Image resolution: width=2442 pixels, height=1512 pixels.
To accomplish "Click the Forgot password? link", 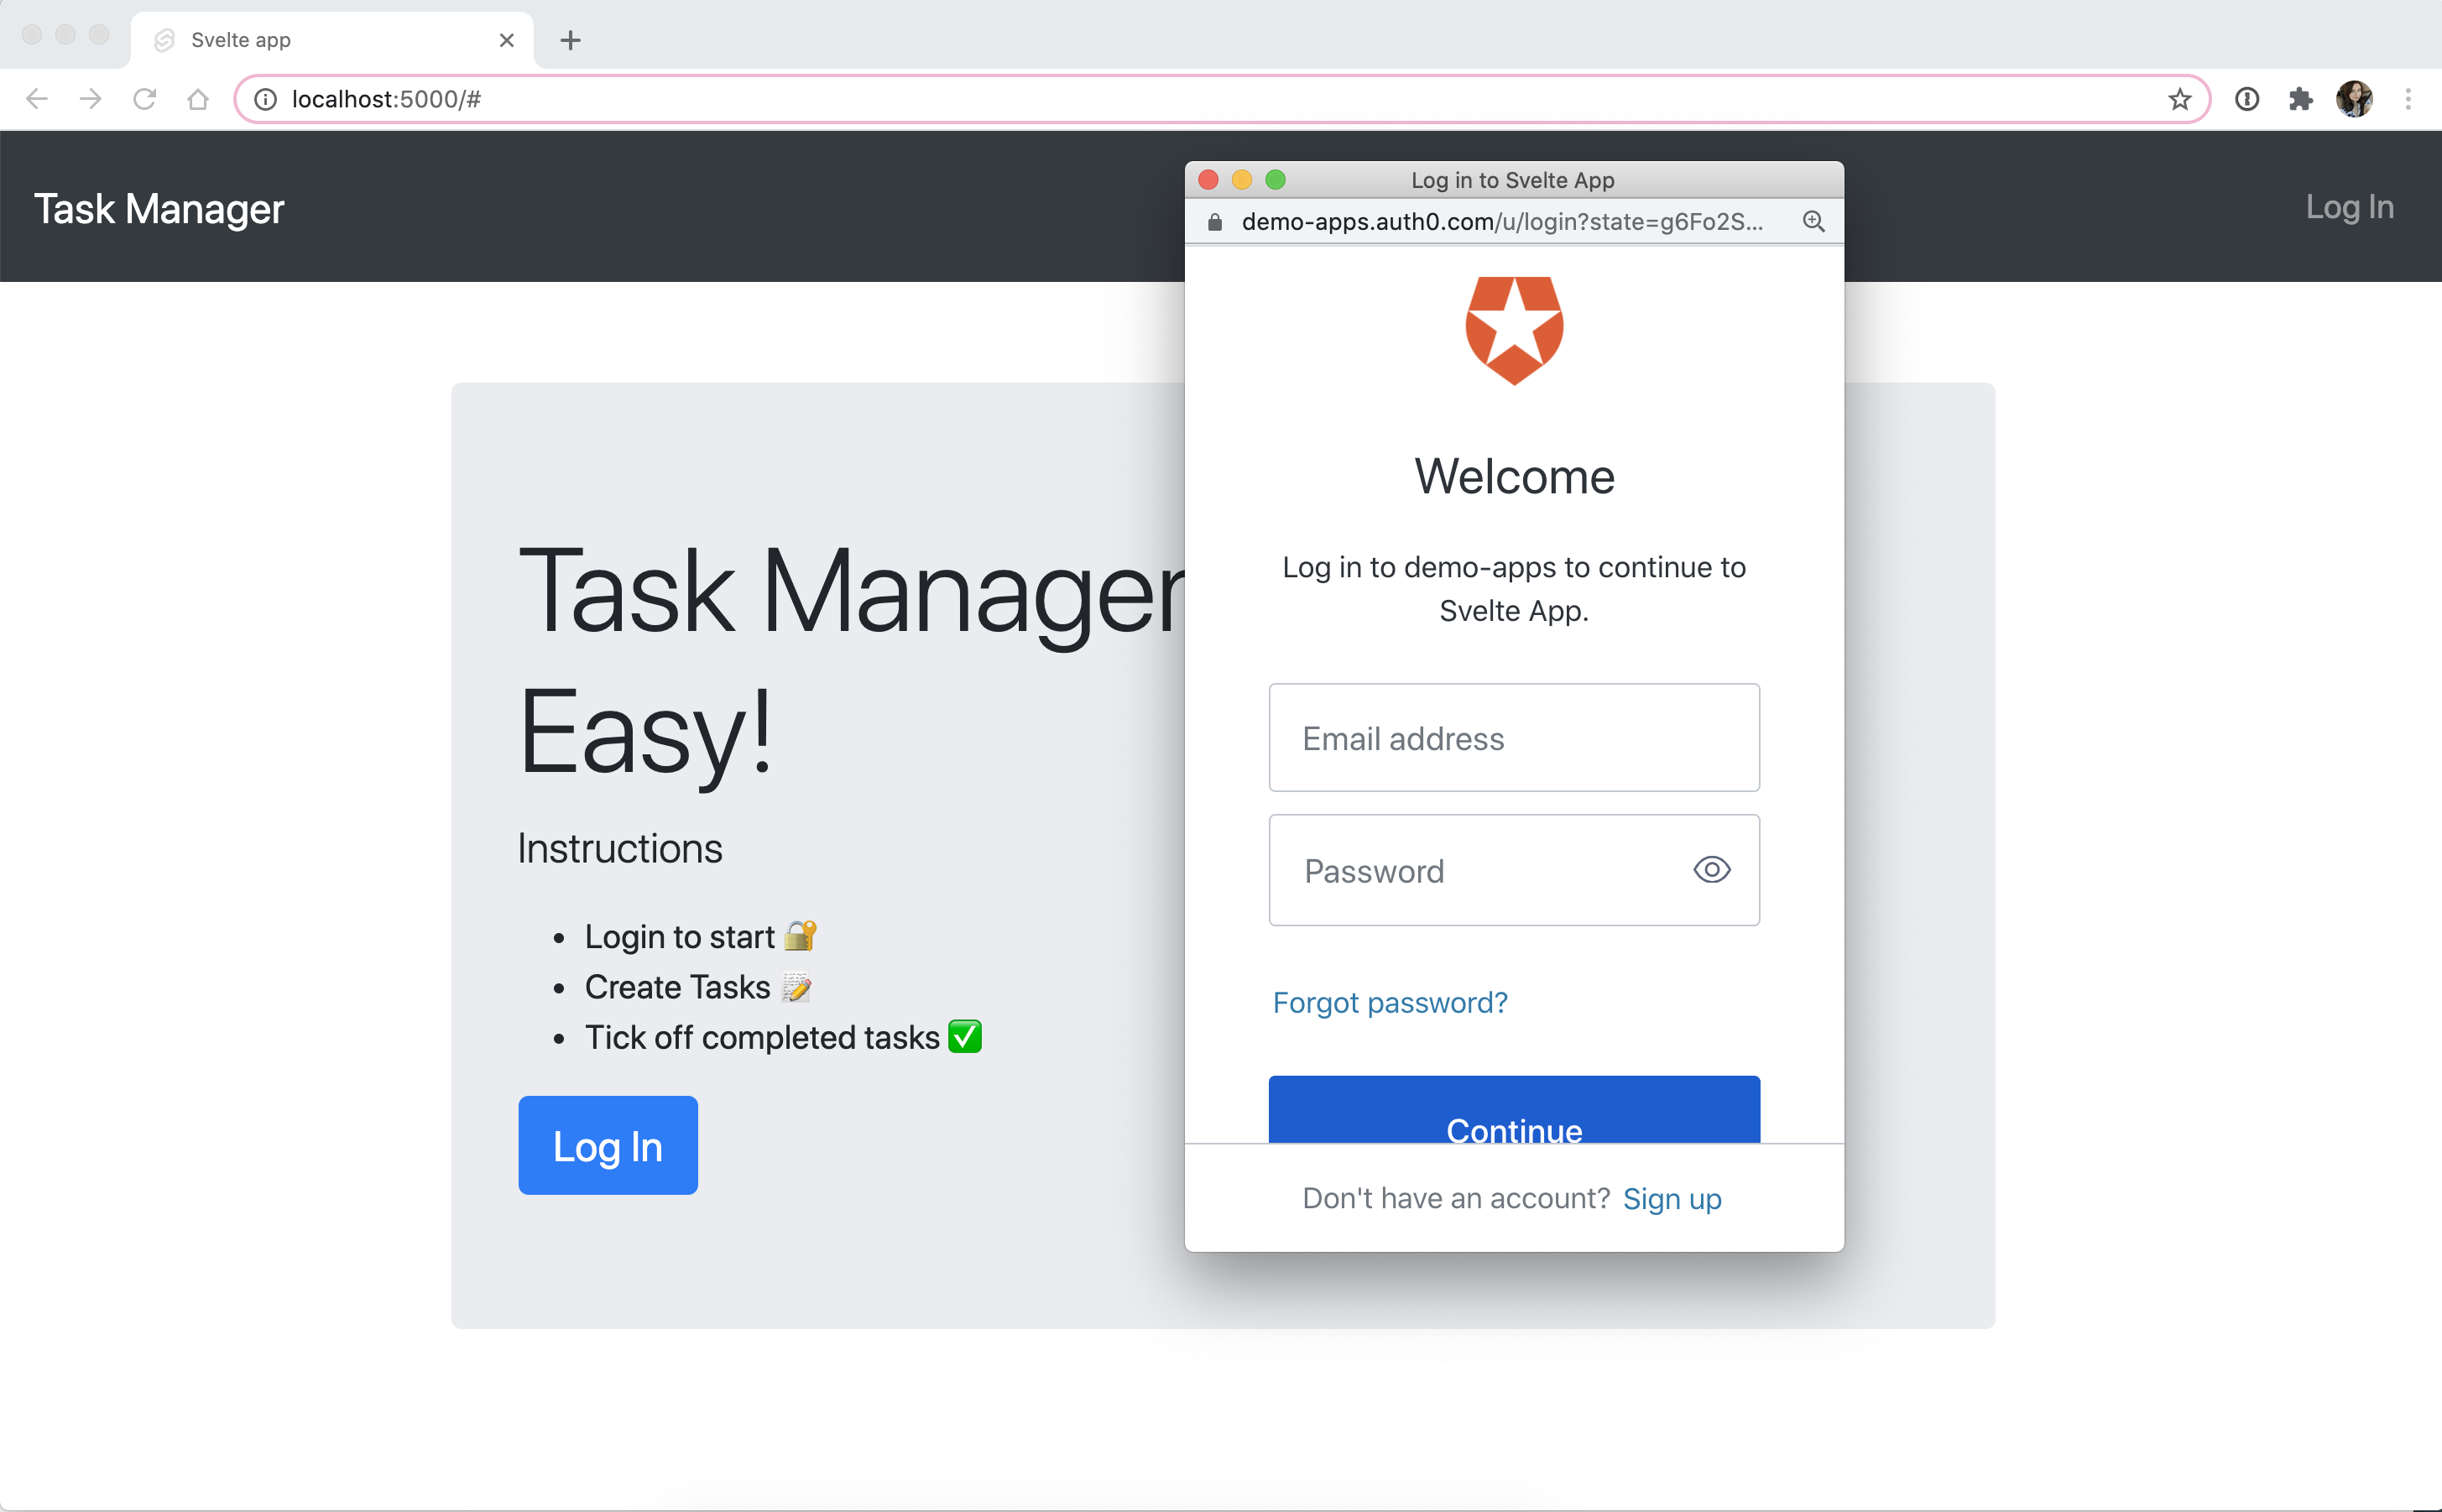I will click(x=1389, y=1002).
